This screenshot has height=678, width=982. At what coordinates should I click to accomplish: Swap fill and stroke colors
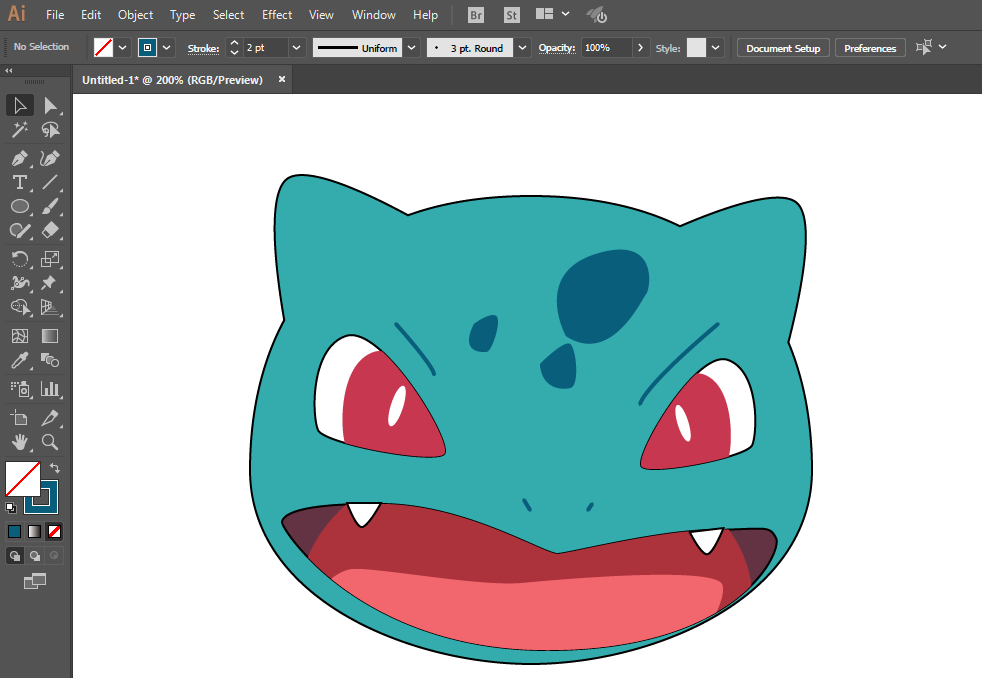55,468
